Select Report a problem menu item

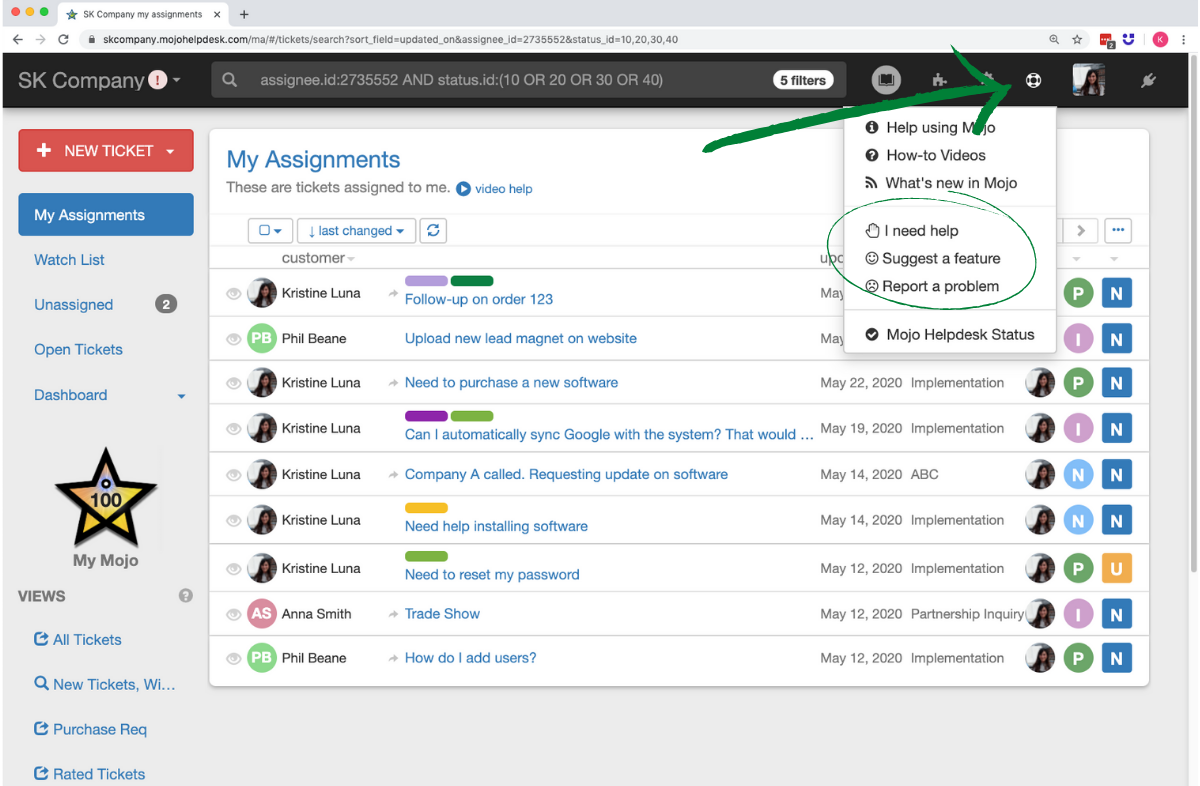pos(939,286)
